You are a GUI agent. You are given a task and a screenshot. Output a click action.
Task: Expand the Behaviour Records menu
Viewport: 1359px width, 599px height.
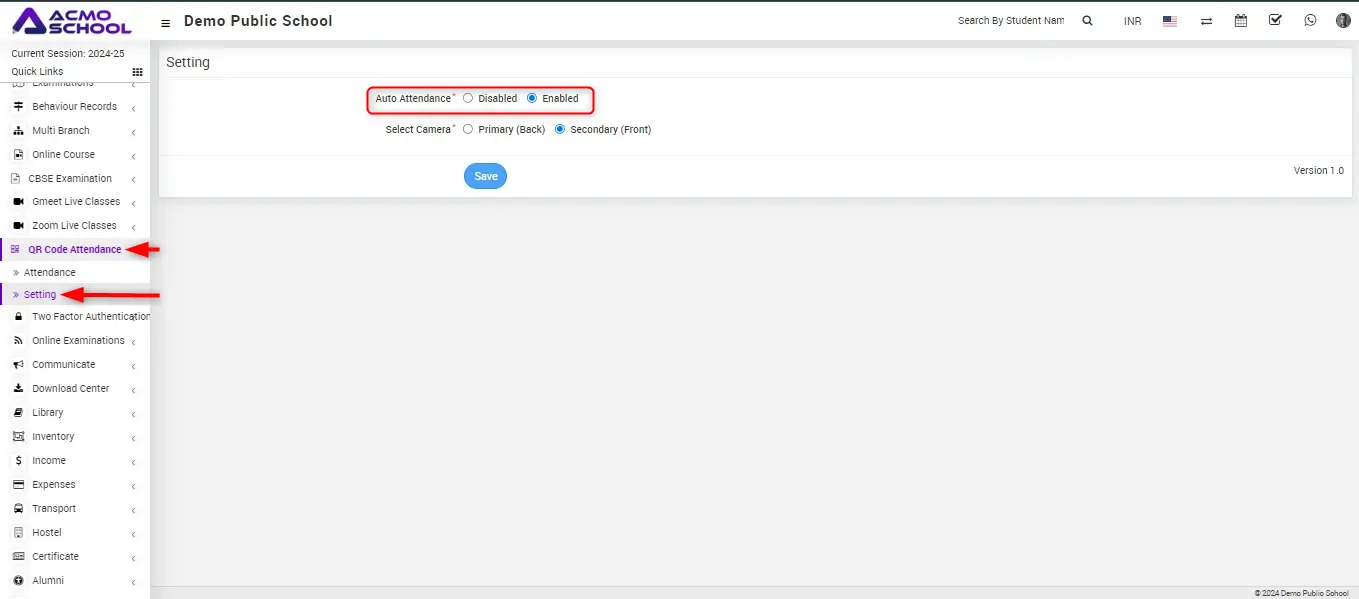(74, 107)
